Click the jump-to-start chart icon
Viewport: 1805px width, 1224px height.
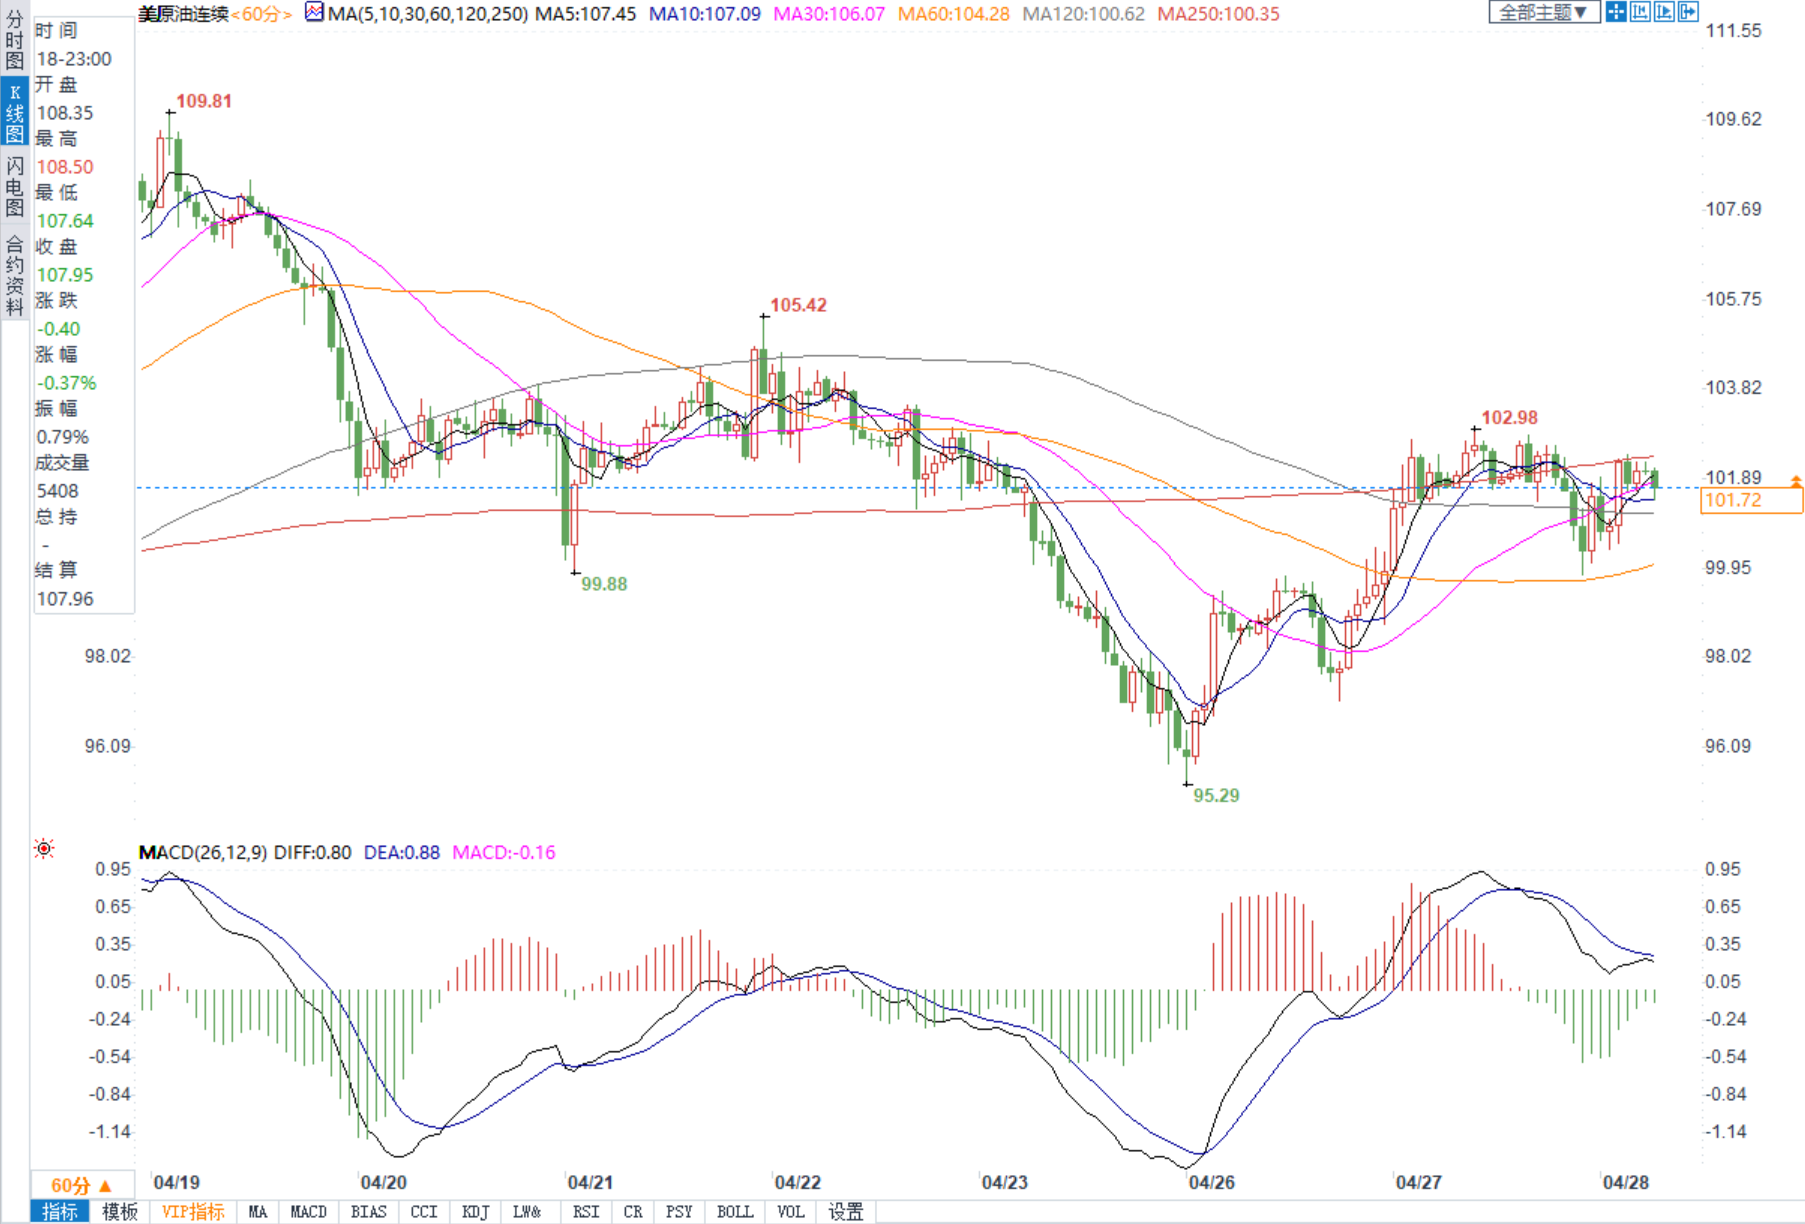click(x=1640, y=12)
